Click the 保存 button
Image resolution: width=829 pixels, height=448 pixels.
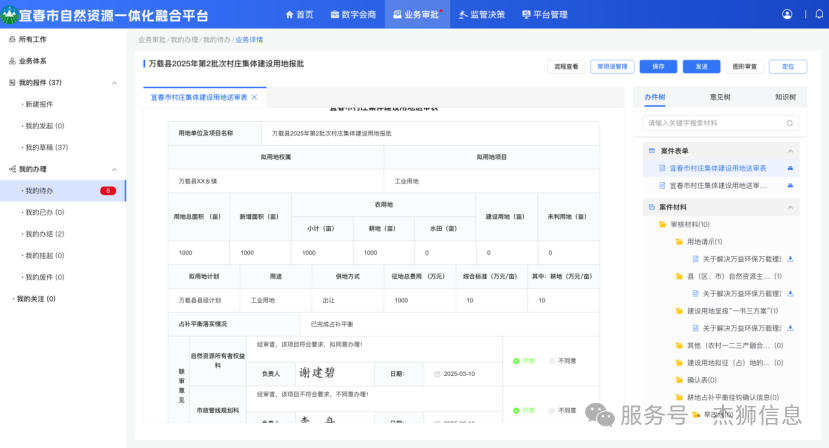pyautogui.click(x=658, y=66)
